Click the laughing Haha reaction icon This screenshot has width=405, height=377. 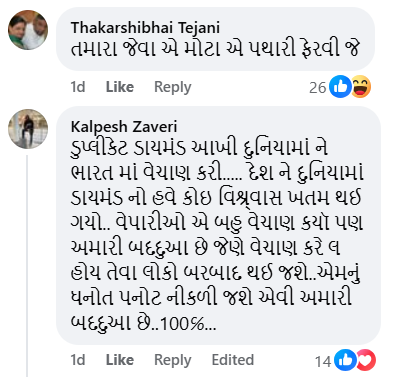361,87
